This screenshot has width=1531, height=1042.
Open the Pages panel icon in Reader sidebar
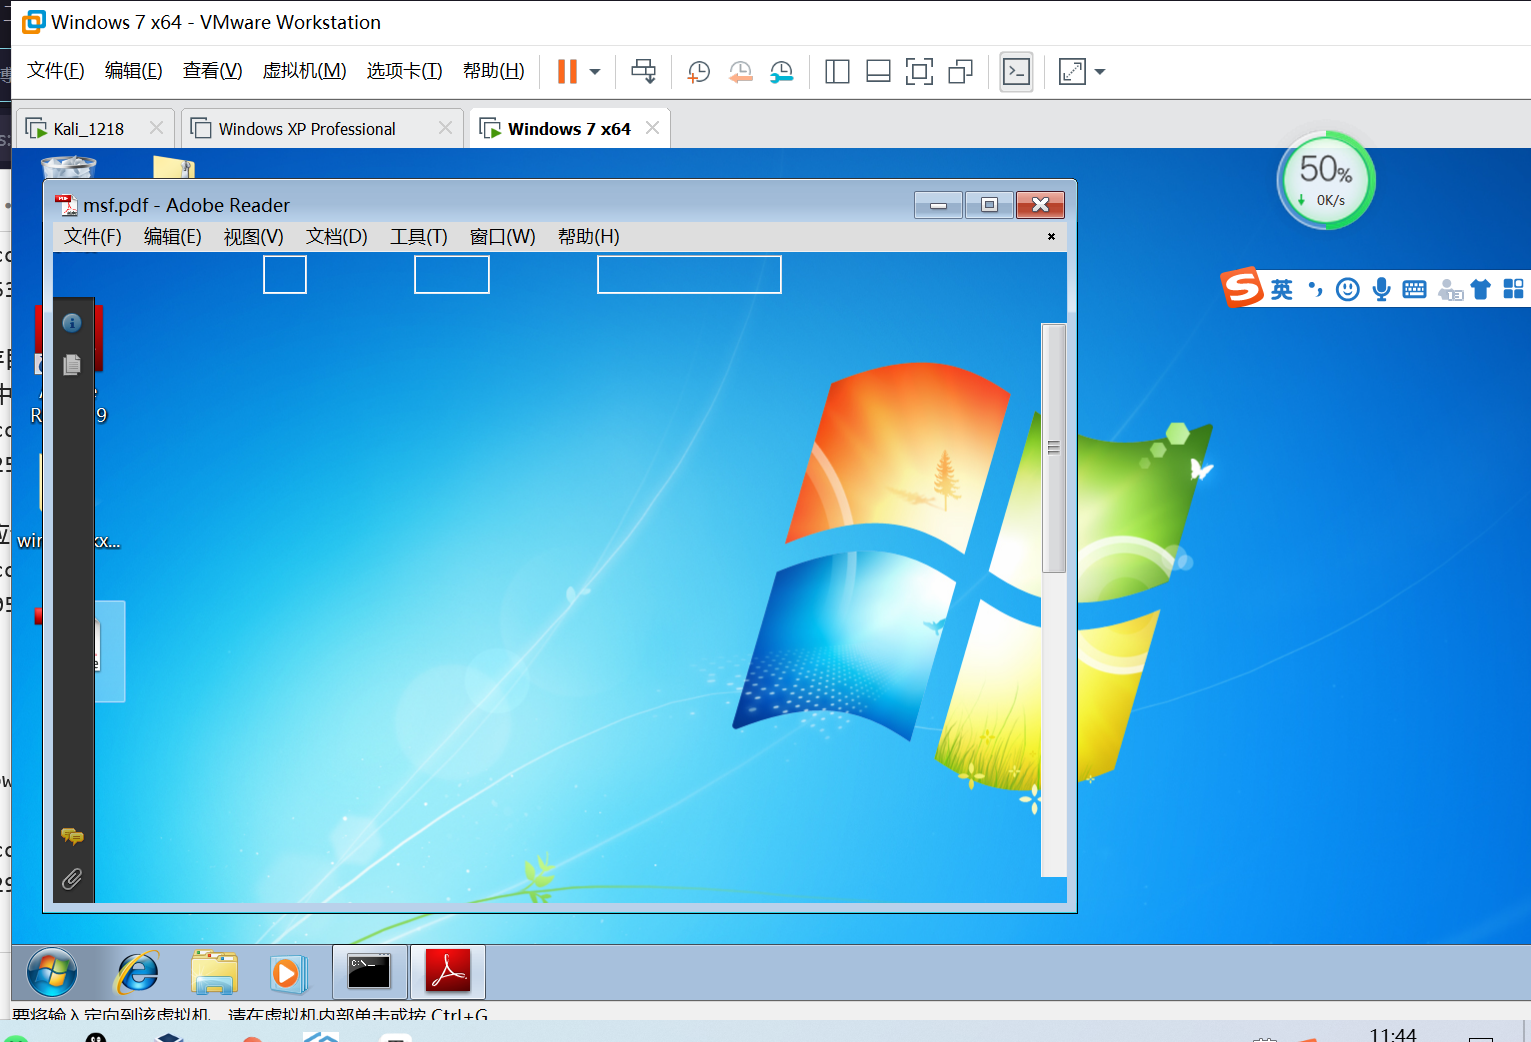[72, 365]
